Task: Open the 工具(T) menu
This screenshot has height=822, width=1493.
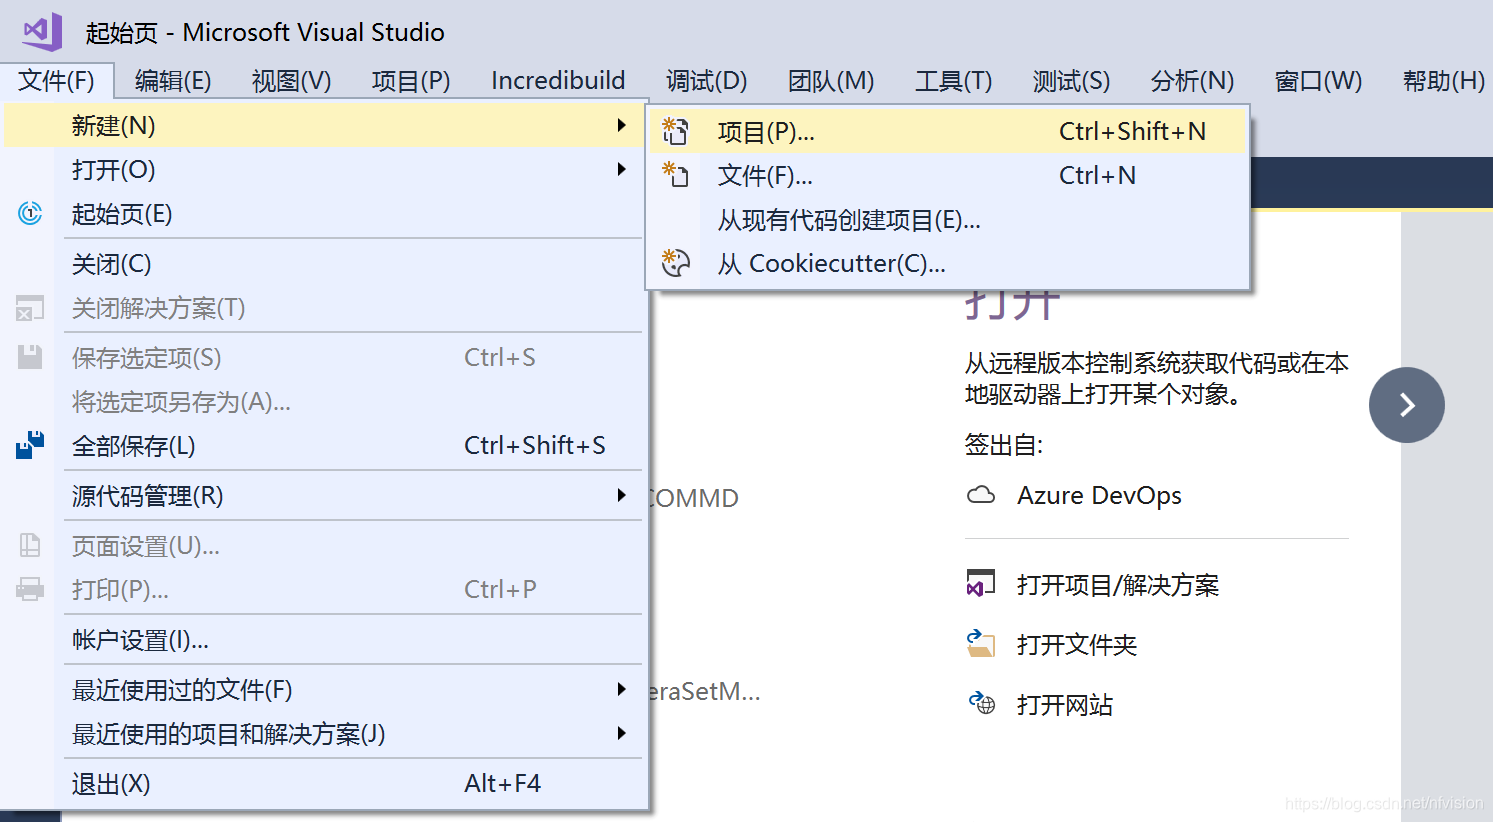Action: (953, 80)
